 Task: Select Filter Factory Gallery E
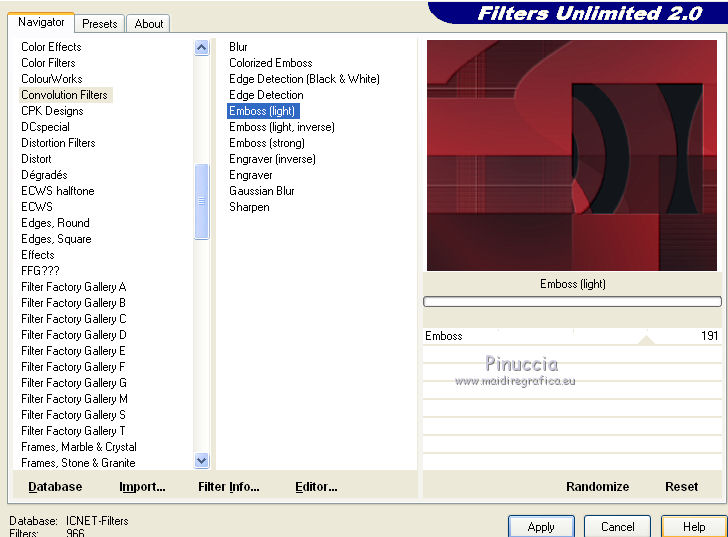[73, 351]
